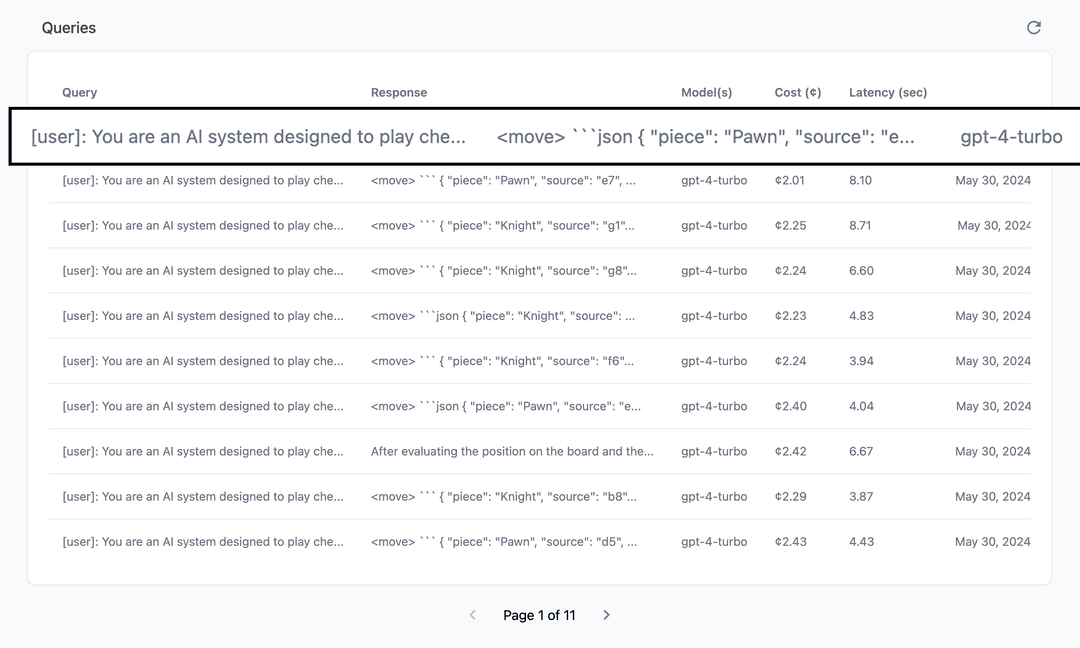Open the Knight source b8 response
Viewport: 1080px width, 648px height.
[x=503, y=496]
